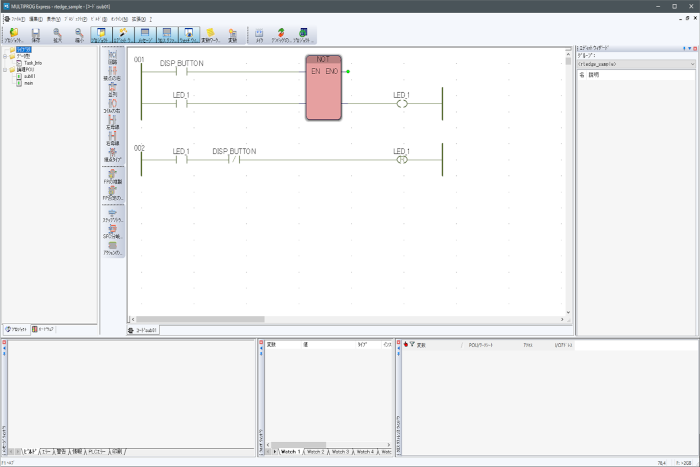Screen dimensions: 700x467
Task: Collapse the Logical POU folder in tree
Action: point(6,69)
